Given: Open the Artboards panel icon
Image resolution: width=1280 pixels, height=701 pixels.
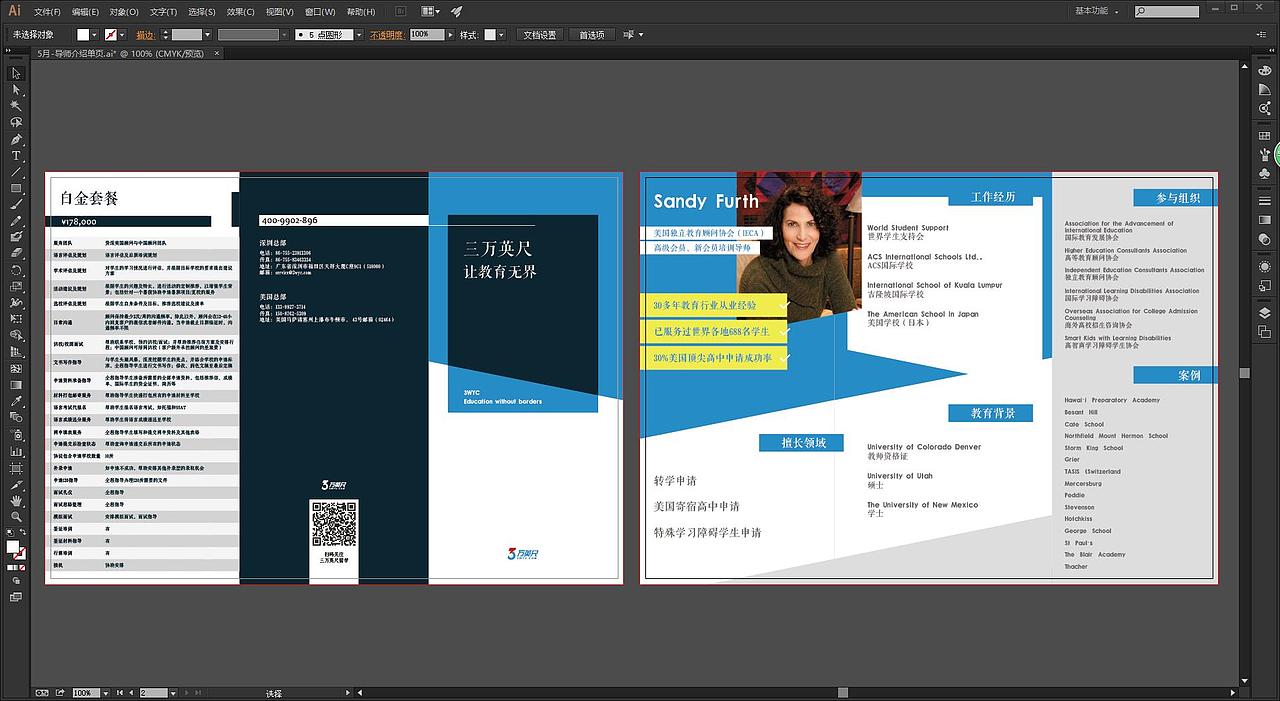Looking at the screenshot, I should pyautogui.click(x=1264, y=331).
